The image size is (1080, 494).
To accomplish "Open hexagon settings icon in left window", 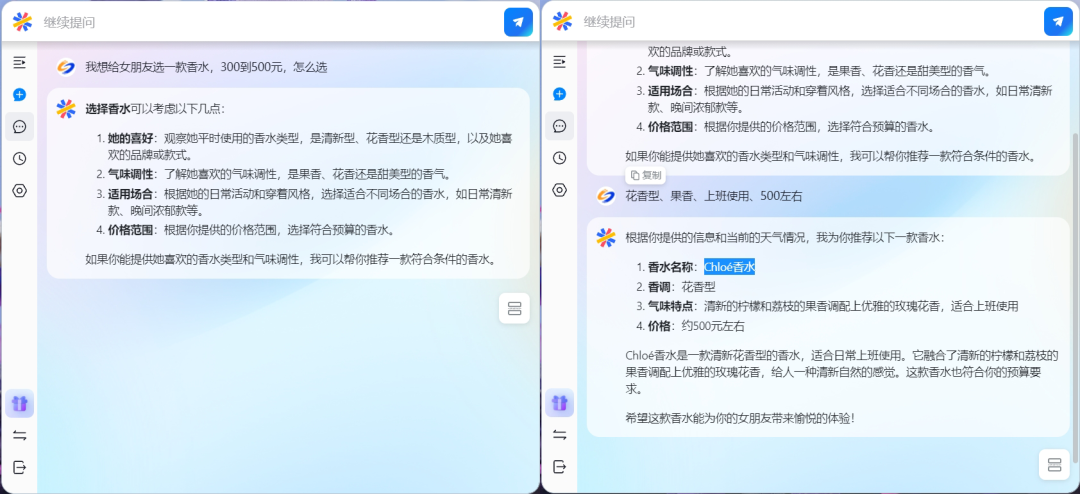I will 19,191.
